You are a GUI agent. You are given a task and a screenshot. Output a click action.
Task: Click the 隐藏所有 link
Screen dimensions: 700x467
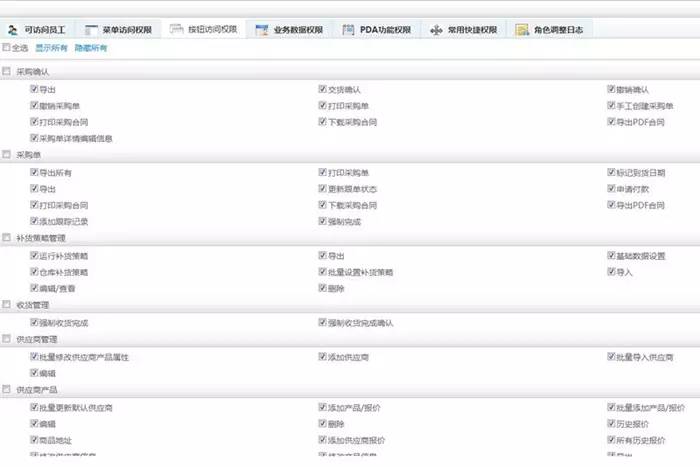pyautogui.click(x=91, y=48)
